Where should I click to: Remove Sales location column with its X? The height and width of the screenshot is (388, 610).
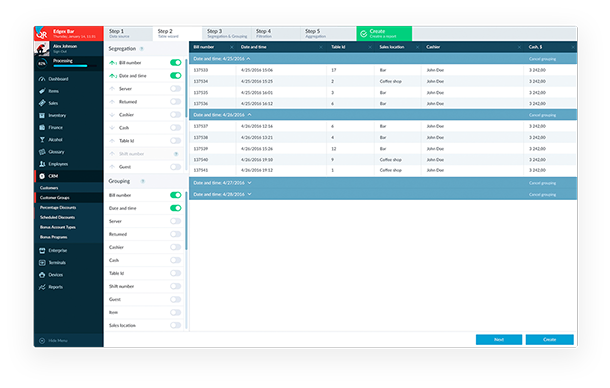tap(417, 47)
